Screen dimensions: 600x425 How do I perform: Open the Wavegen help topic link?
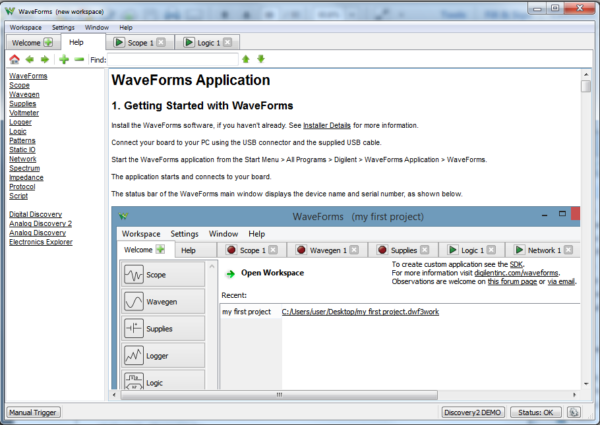coord(24,94)
